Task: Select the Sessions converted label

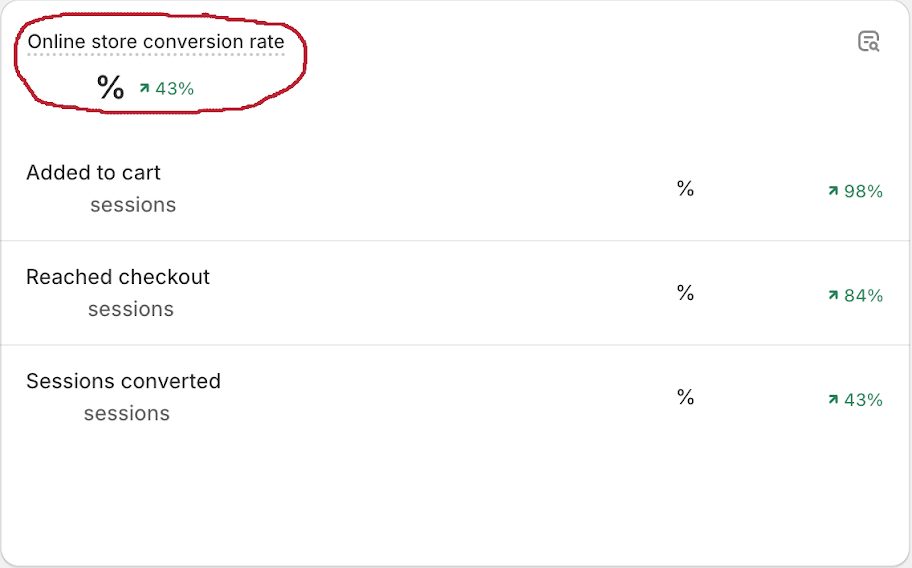Action: [x=123, y=381]
